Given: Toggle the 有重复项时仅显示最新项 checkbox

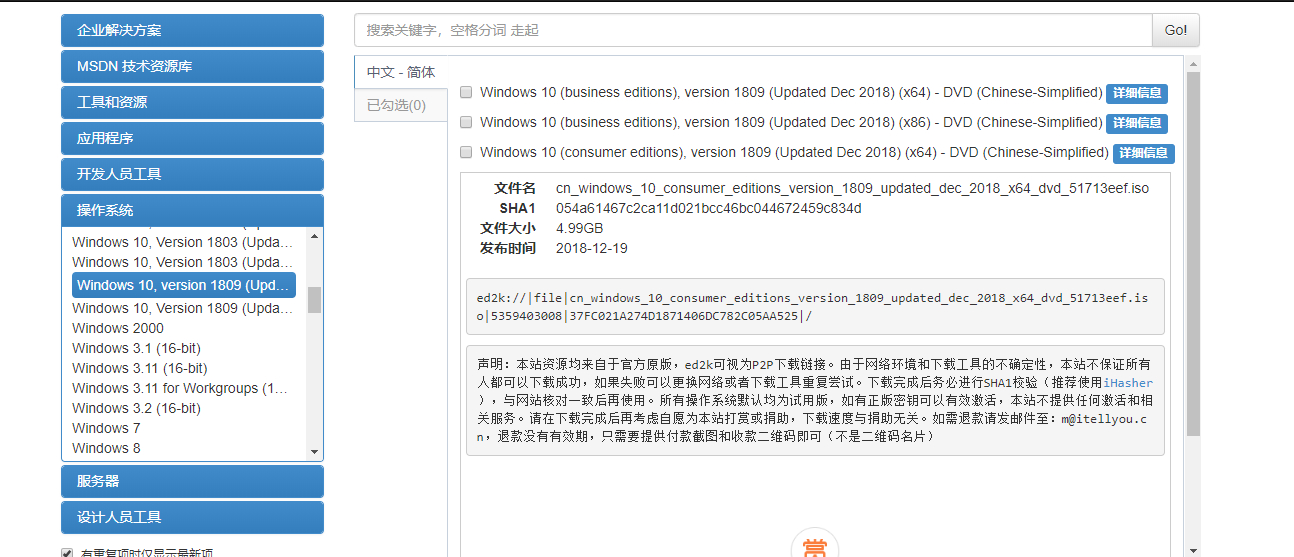Looking at the screenshot, I should coord(67,553).
